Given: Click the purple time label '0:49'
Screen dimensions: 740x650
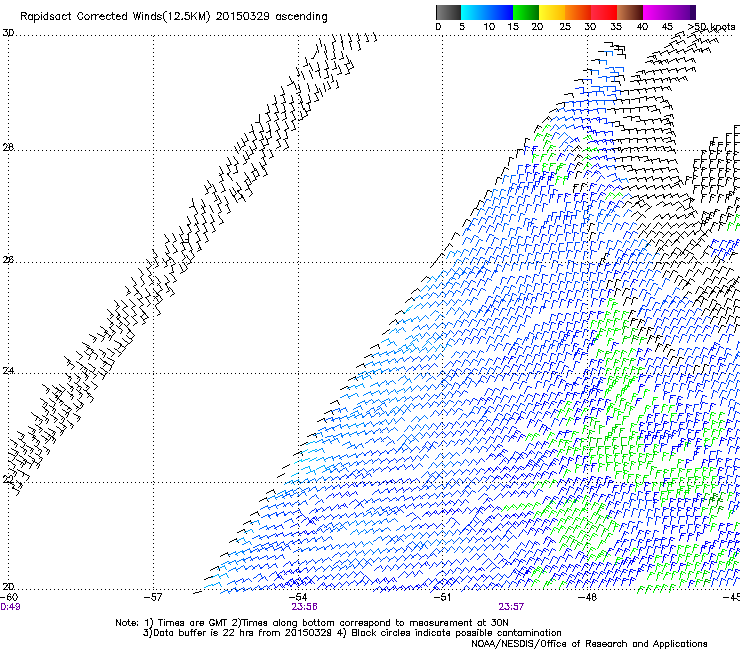Looking at the screenshot, I should click(x=10, y=607).
